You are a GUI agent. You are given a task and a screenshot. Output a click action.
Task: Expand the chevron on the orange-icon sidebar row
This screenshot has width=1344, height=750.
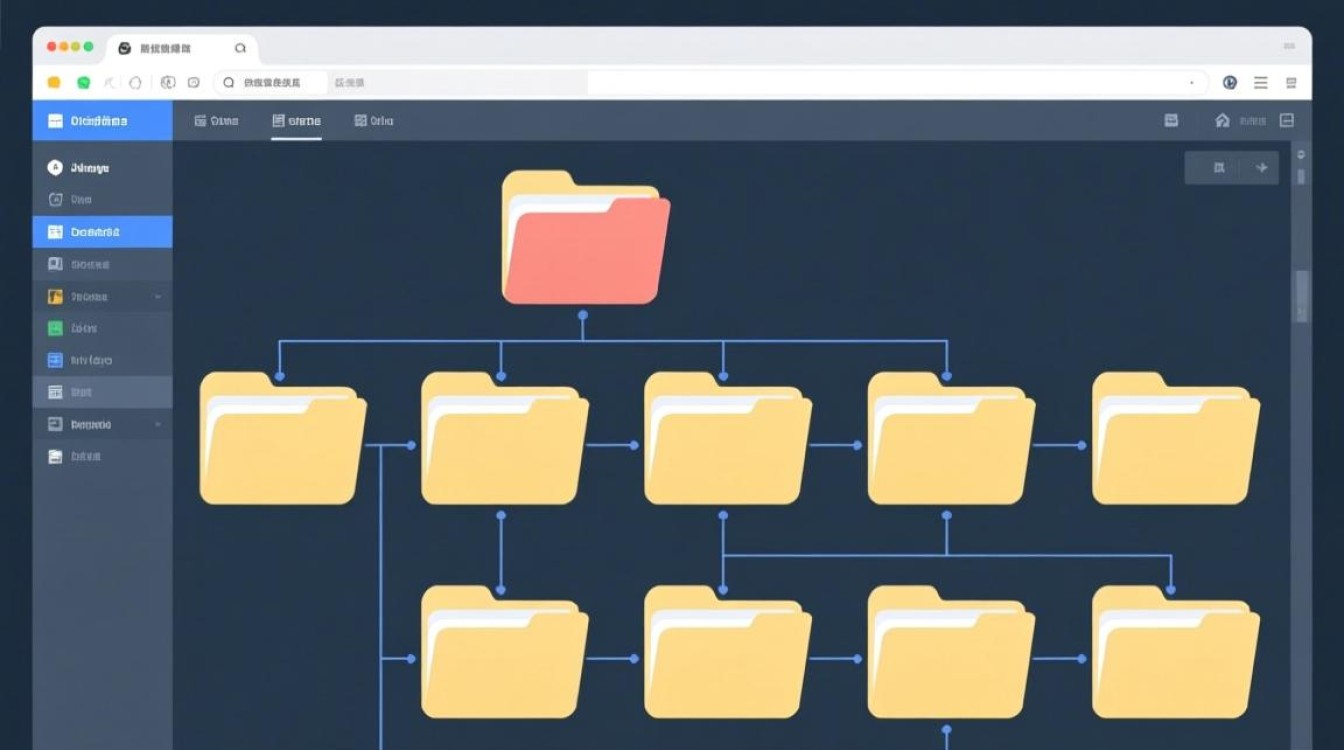(x=158, y=297)
